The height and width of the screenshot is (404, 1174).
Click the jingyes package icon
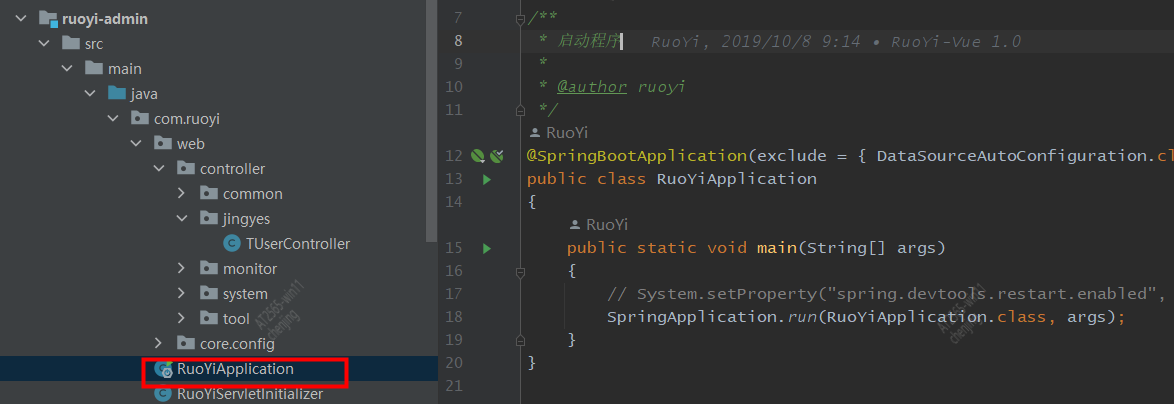click(x=208, y=218)
